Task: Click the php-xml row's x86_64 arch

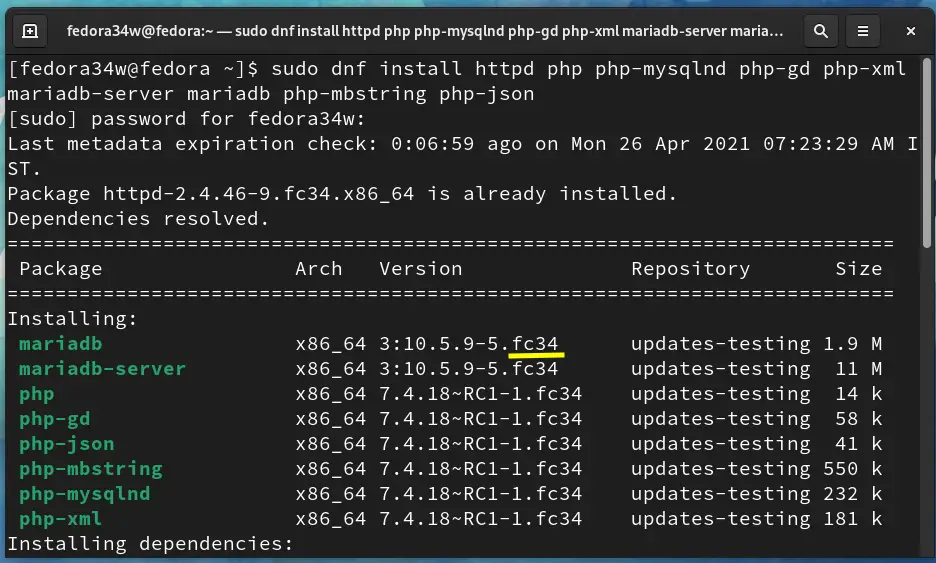Action: tap(331, 519)
